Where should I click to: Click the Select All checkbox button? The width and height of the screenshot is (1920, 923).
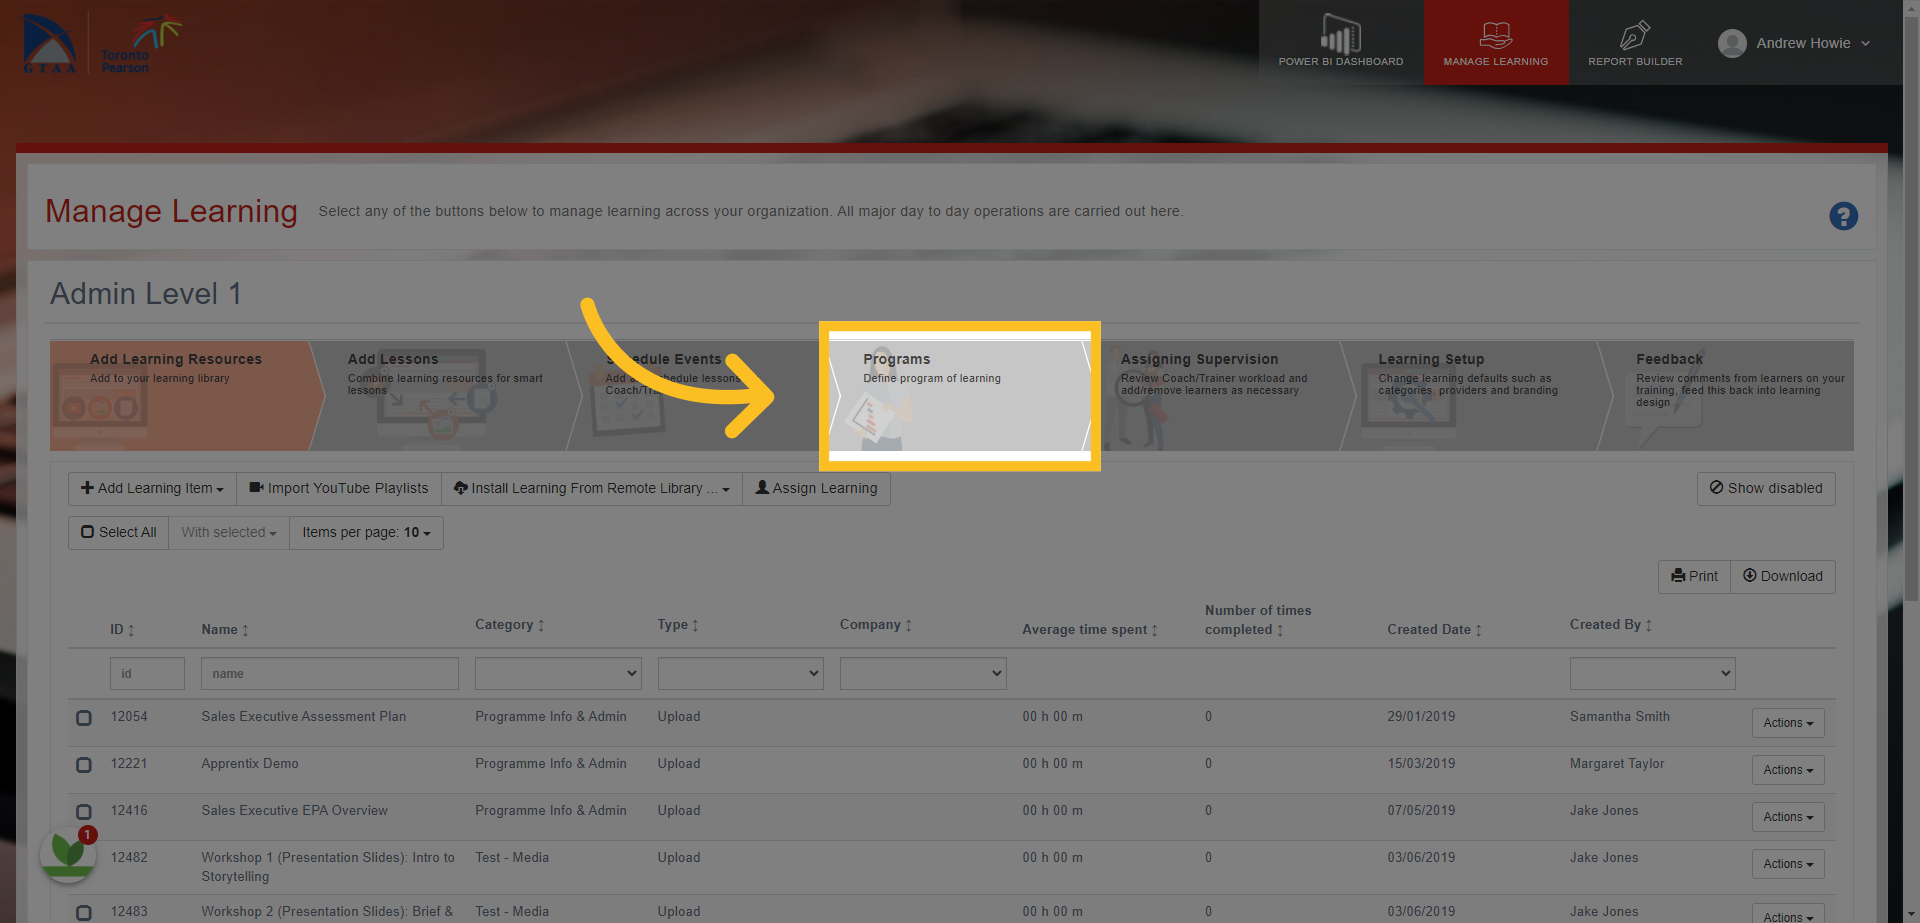tap(119, 532)
